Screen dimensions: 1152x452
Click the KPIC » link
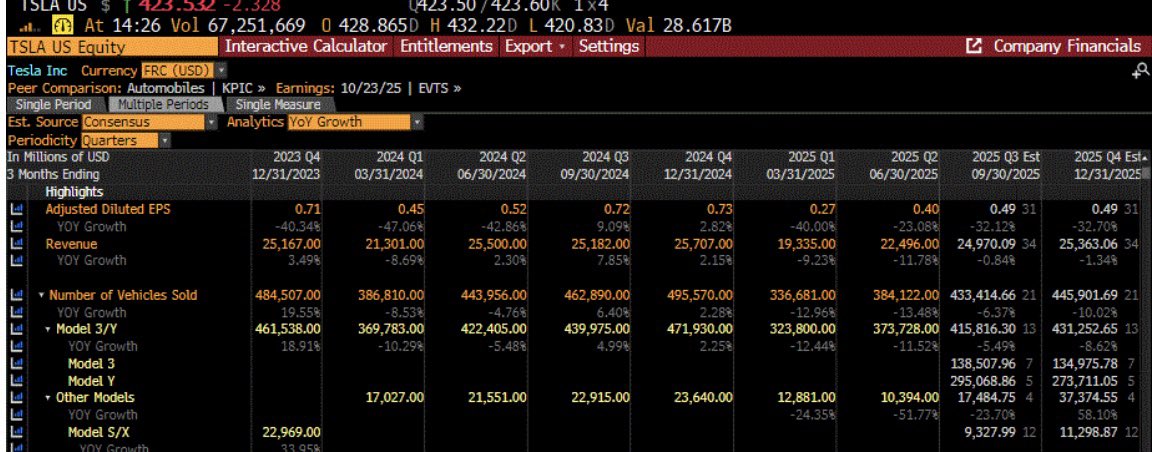click(x=243, y=88)
